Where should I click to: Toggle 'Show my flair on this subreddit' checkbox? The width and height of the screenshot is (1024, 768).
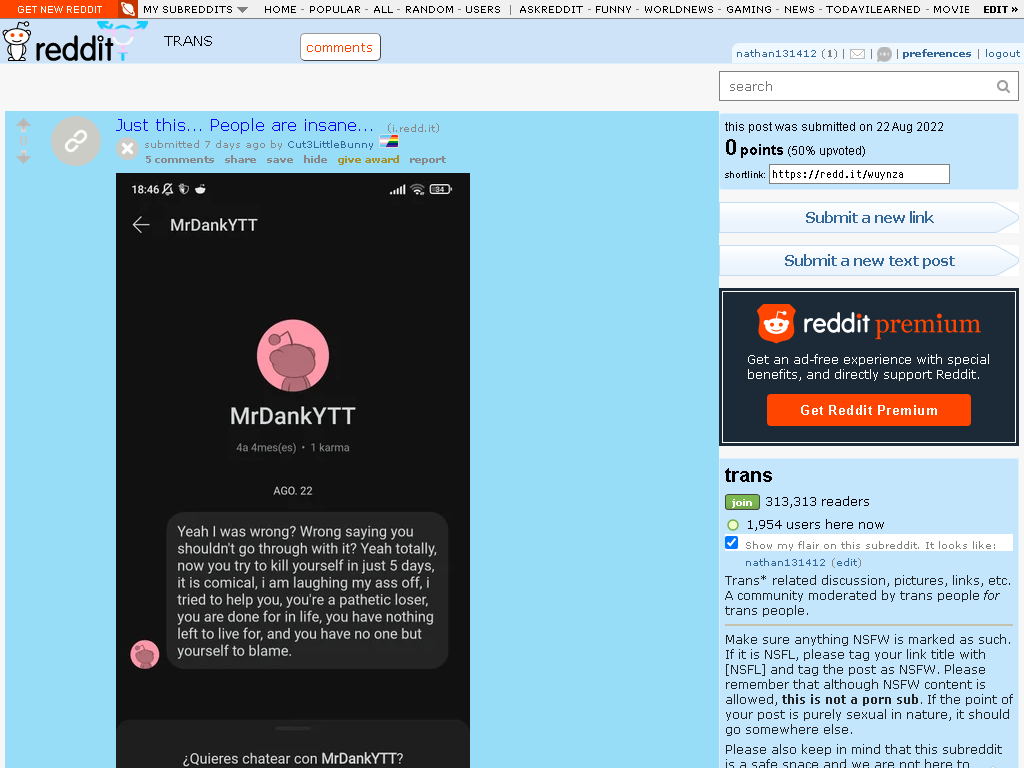click(x=731, y=543)
